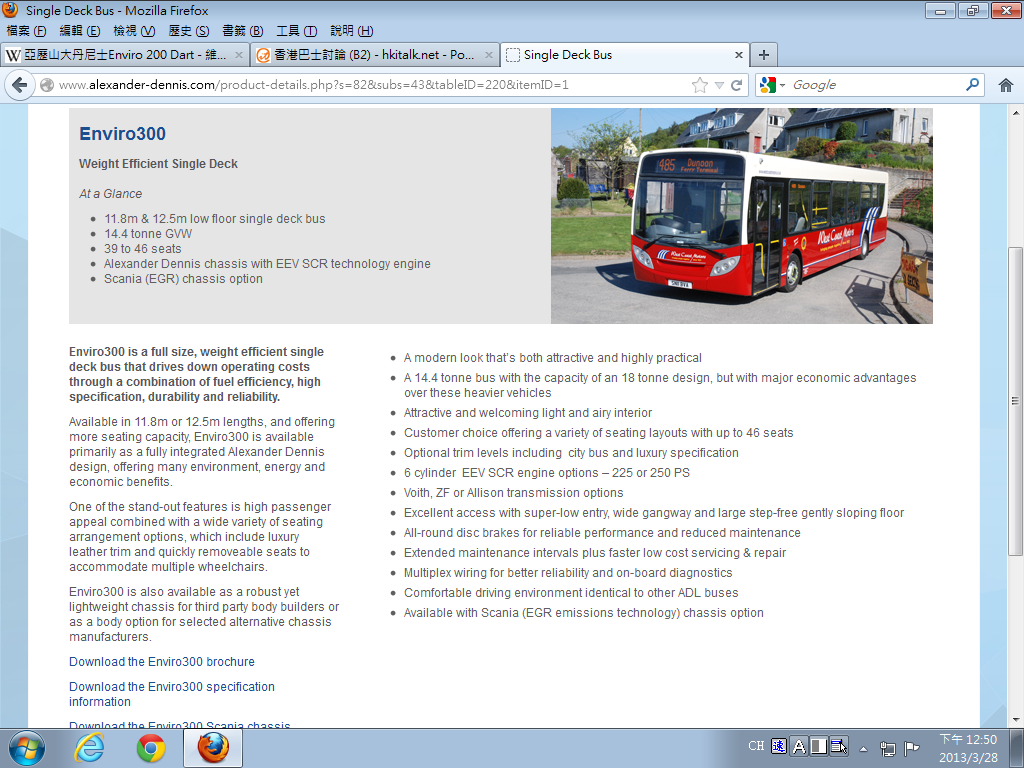The image size is (1024, 768).
Task: Click the Enviro300 heading
Action: point(122,134)
